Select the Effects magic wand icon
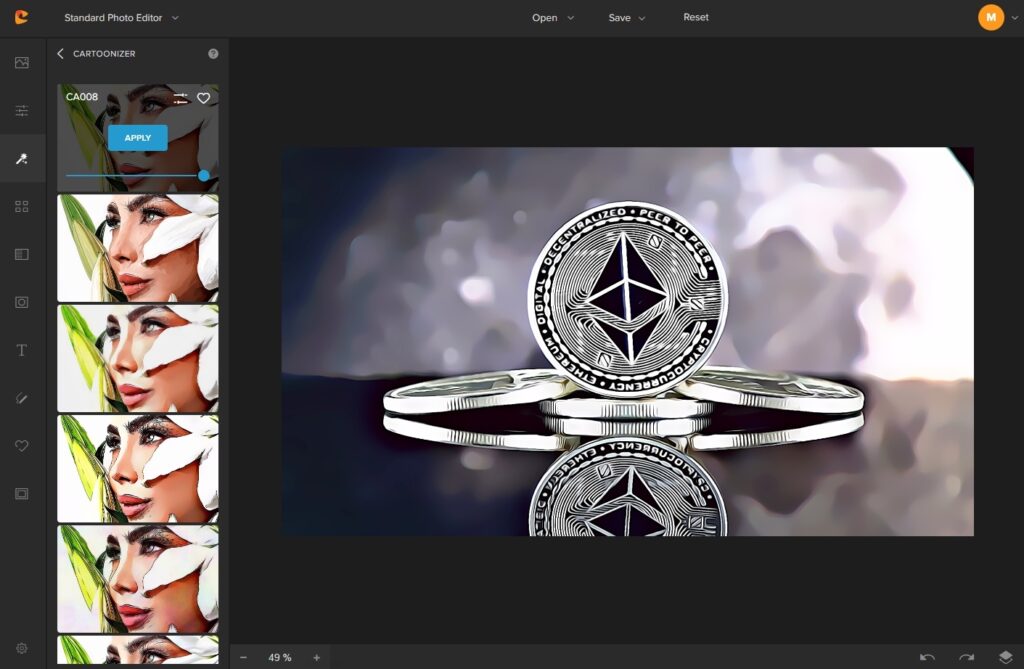 coord(22,159)
